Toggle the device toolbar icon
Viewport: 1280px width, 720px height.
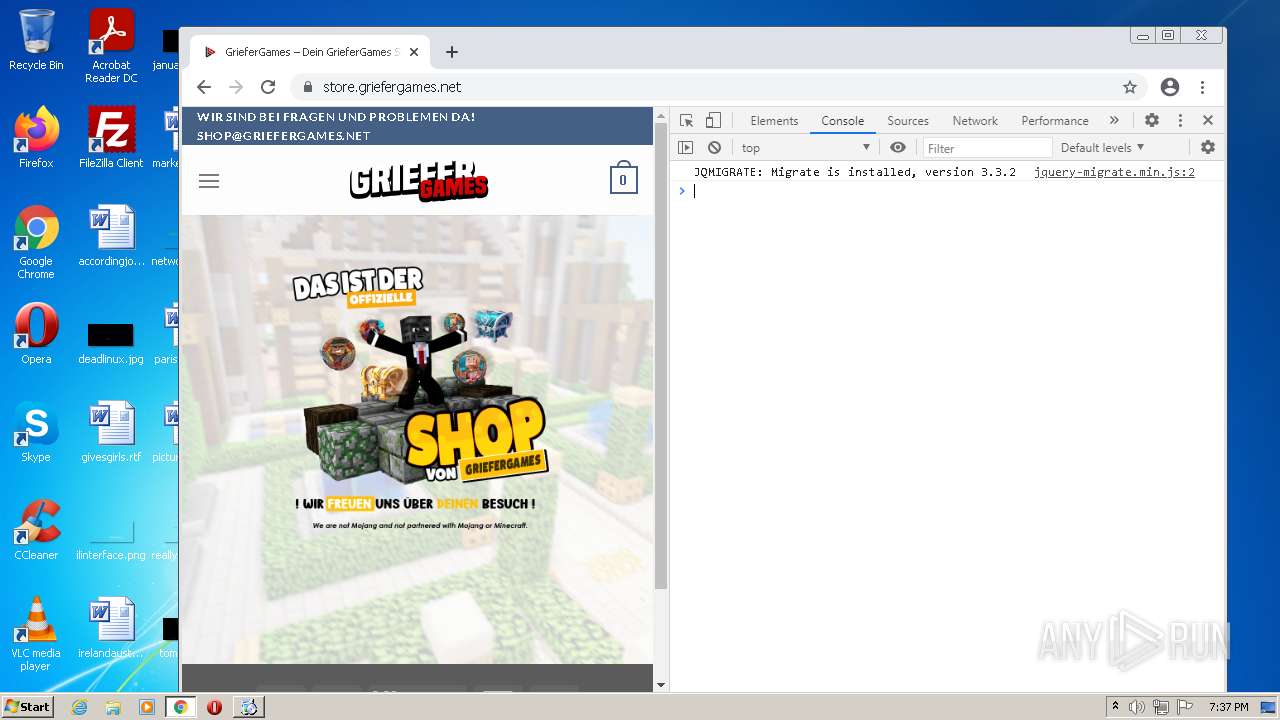(713, 120)
